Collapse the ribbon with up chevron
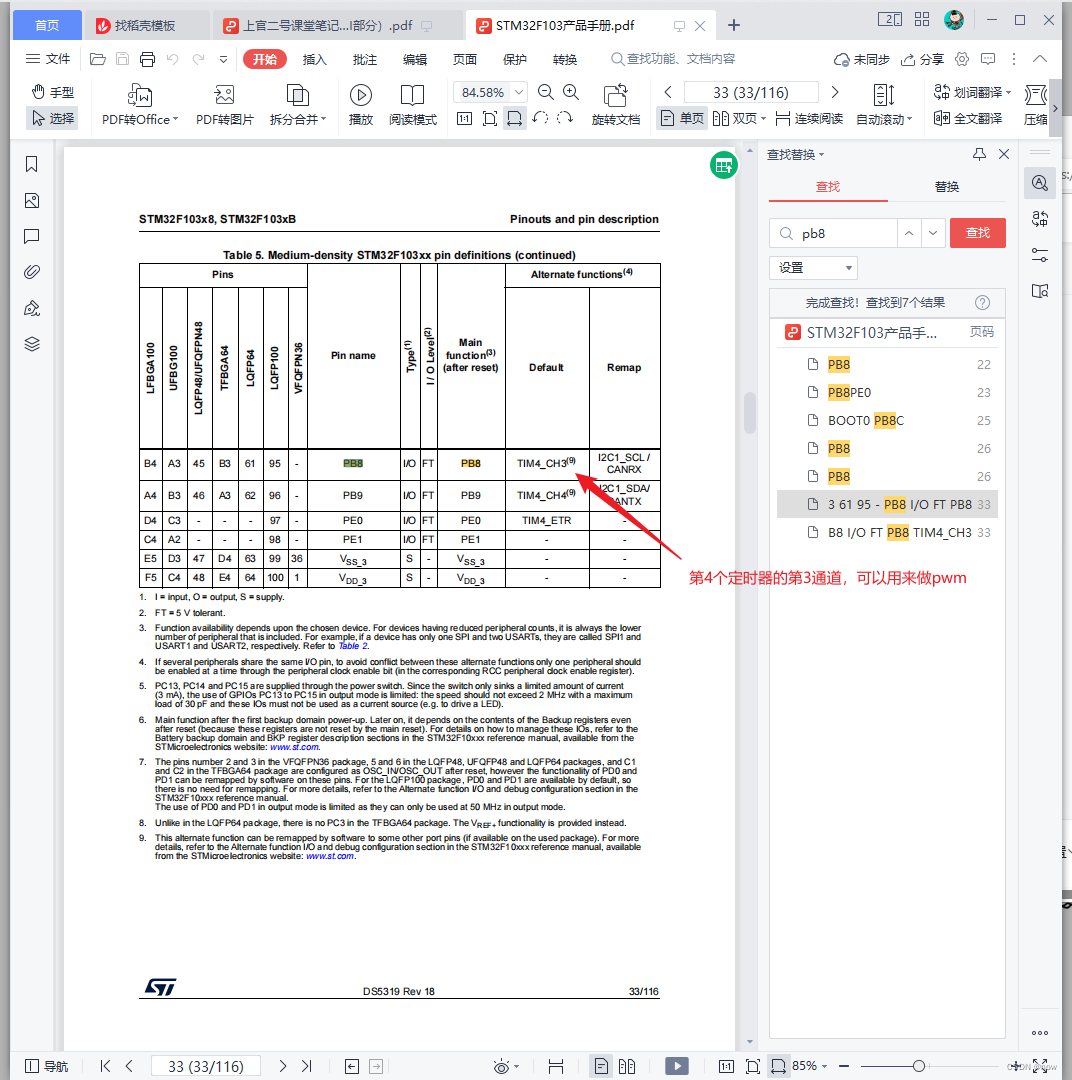The height and width of the screenshot is (1080, 1072). tap(1040, 59)
